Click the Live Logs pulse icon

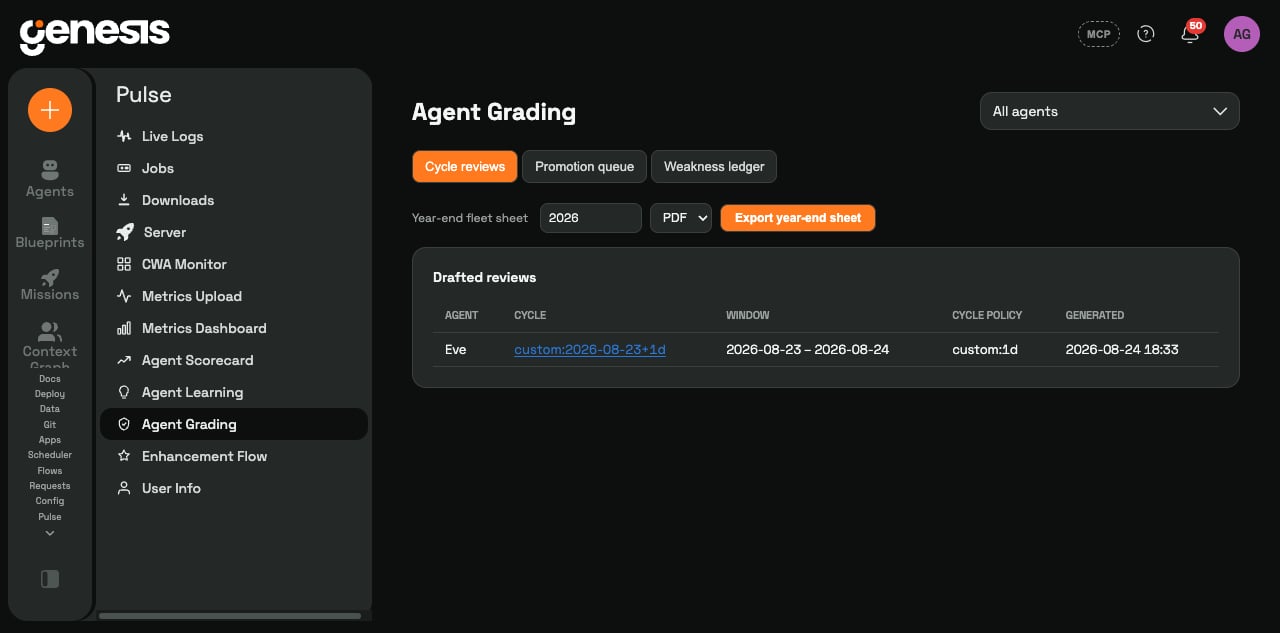coord(124,136)
